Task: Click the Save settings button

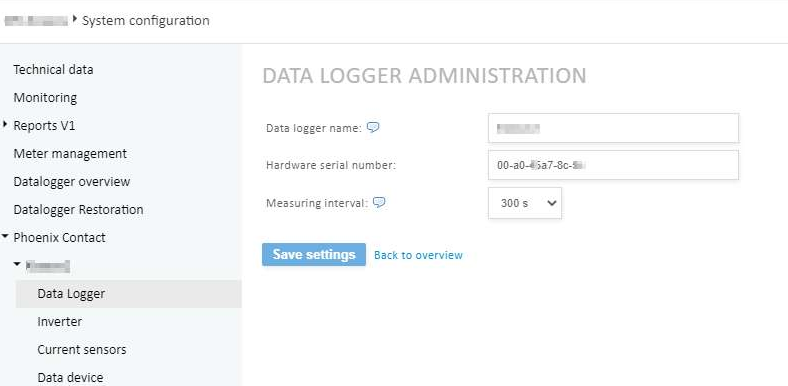Action: tap(314, 254)
